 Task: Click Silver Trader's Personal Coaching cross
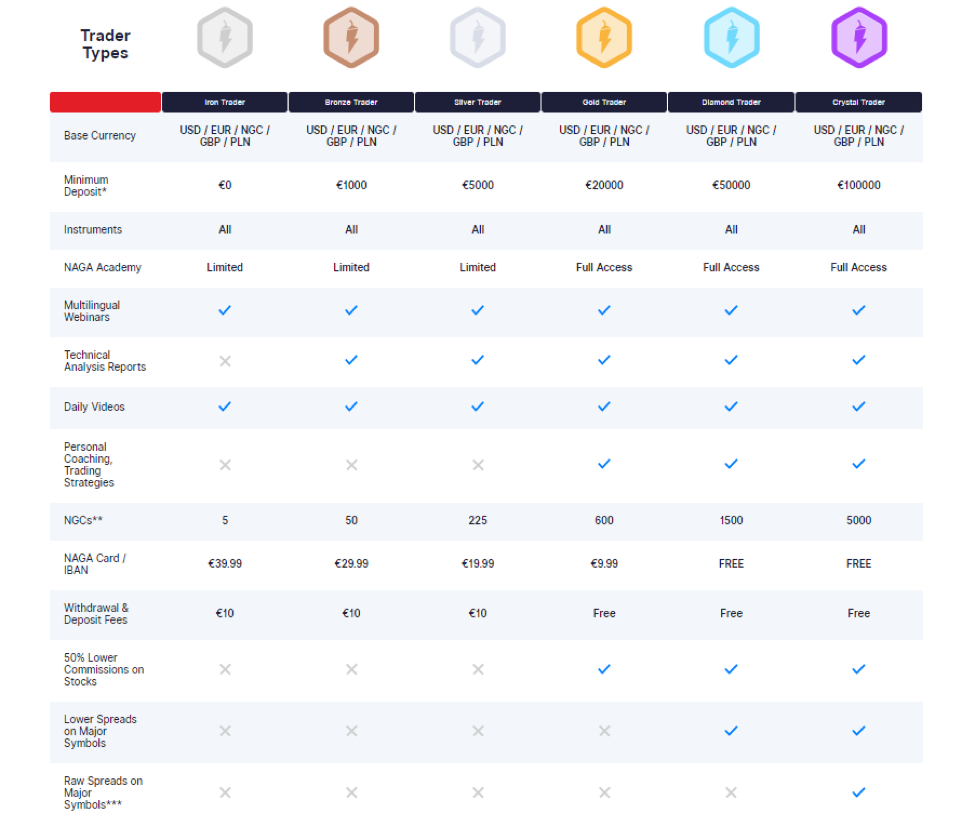[x=478, y=465]
